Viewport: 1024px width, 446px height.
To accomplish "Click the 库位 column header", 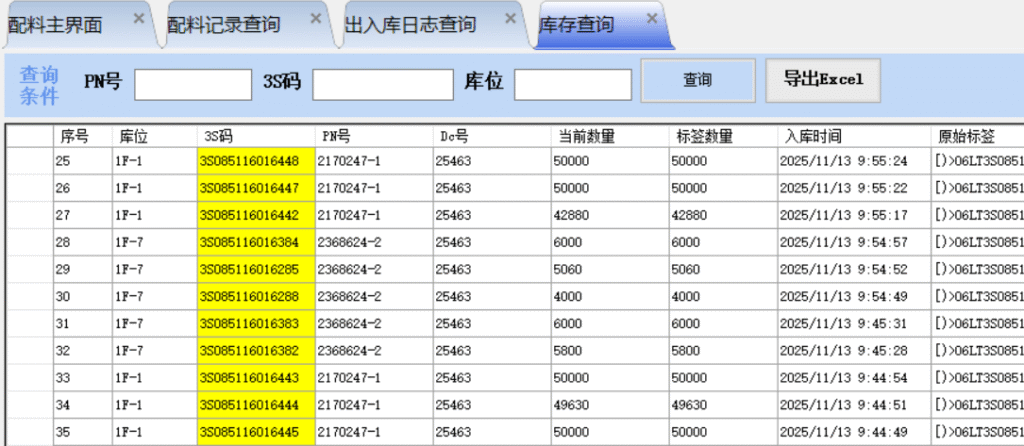I will coord(155,136).
